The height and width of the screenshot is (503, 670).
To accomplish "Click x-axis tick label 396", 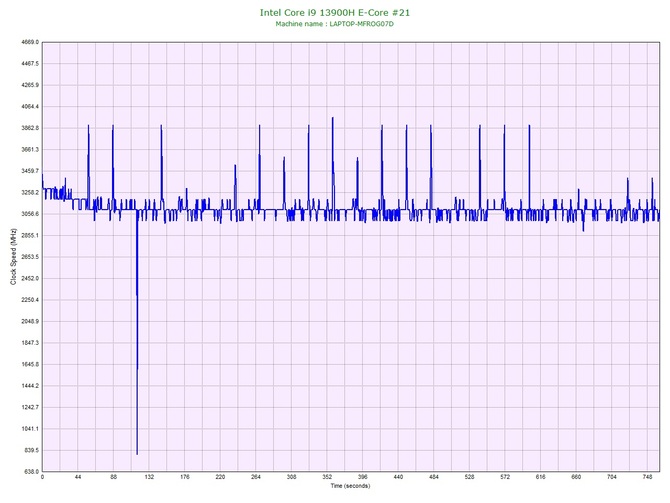I will 362,477.
